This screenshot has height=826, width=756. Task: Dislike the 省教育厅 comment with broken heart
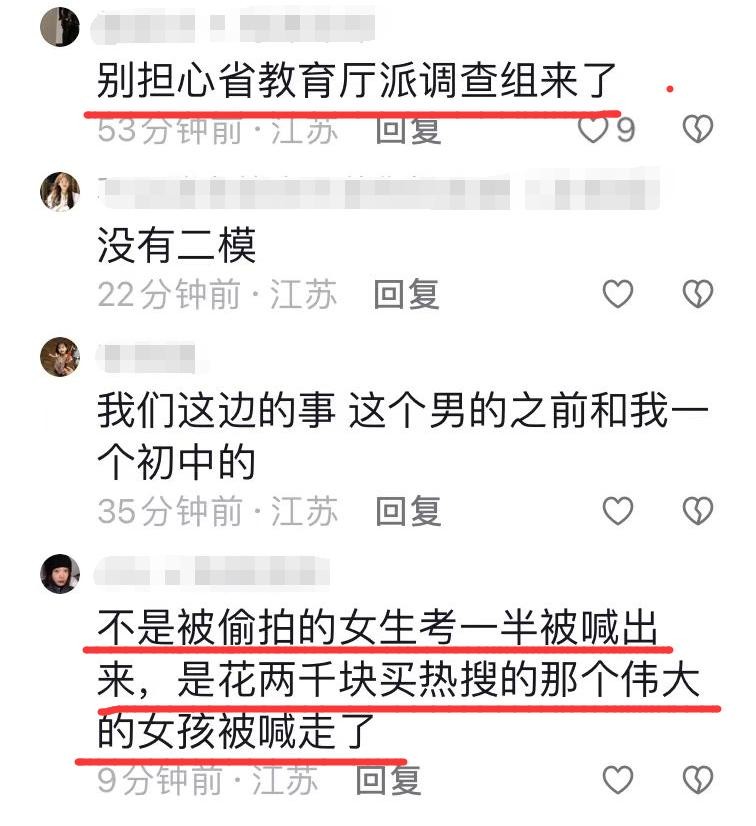[x=698, y=129]
